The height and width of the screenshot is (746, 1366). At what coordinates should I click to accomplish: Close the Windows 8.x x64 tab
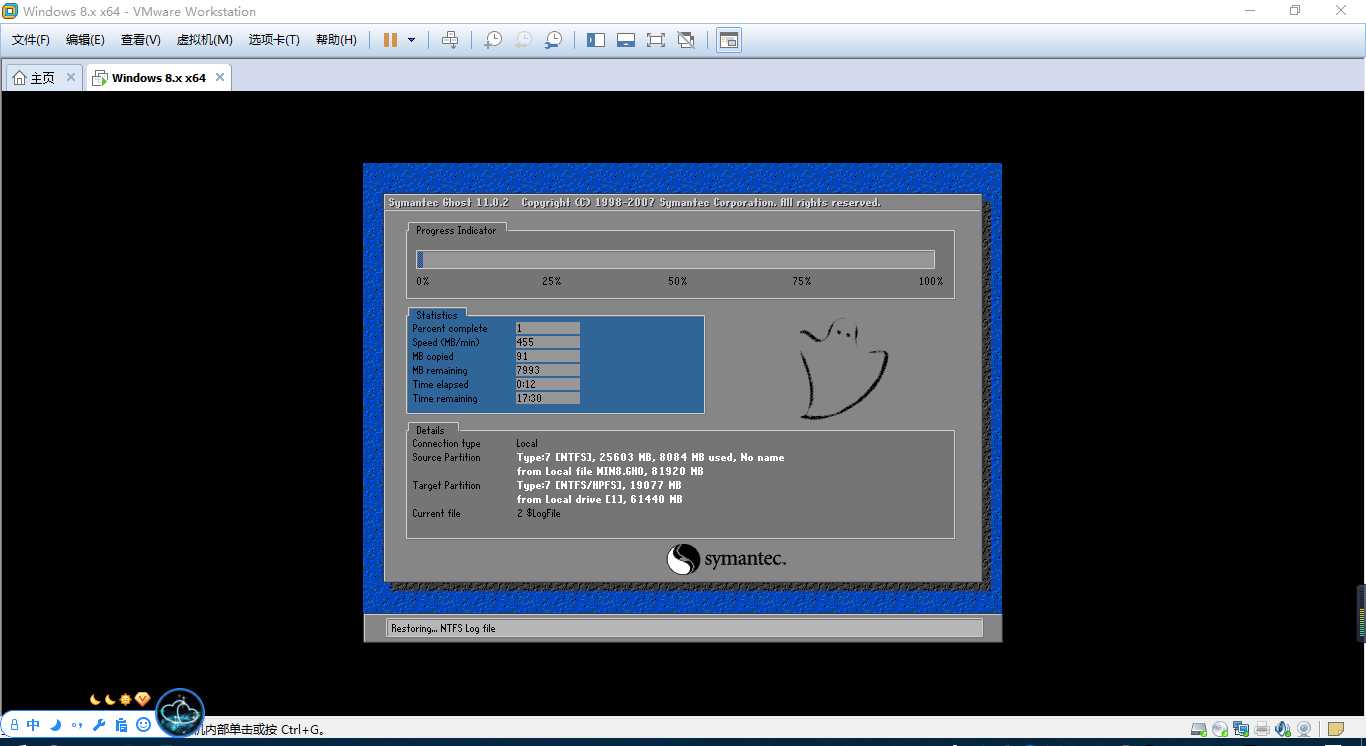tap(221, 77)
